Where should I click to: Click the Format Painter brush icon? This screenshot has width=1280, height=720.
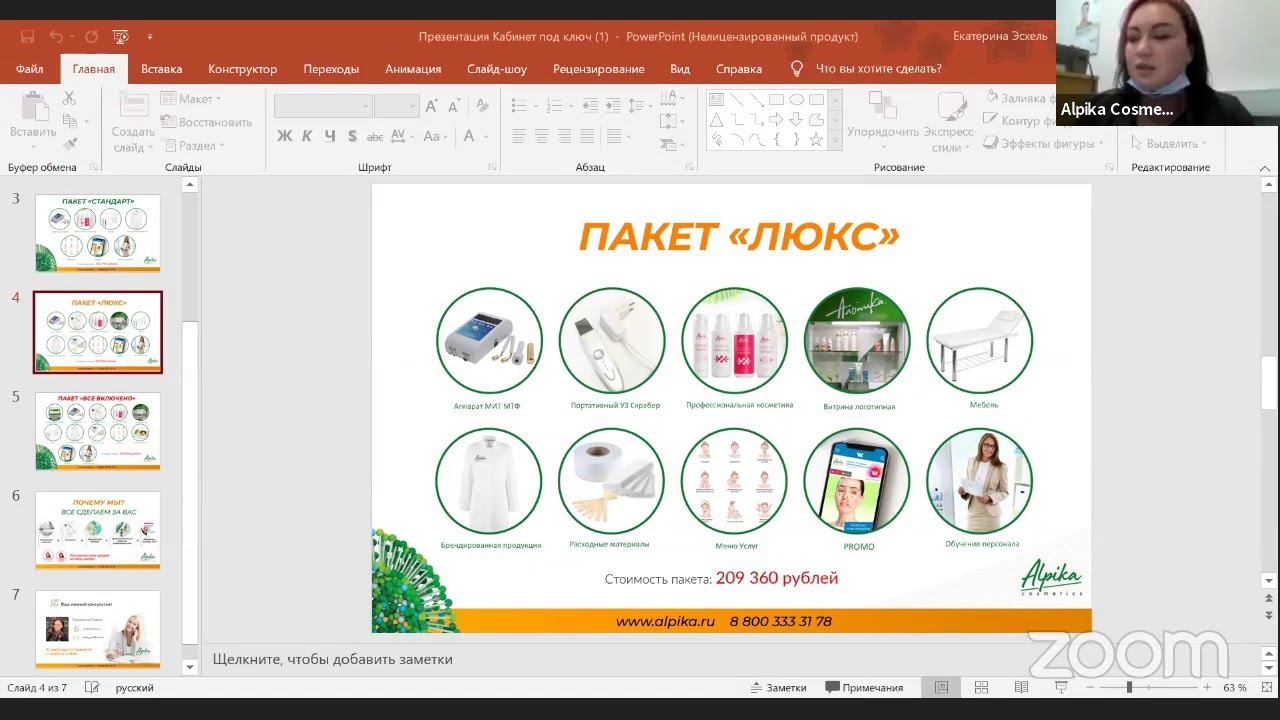click(x=69, y=143)
